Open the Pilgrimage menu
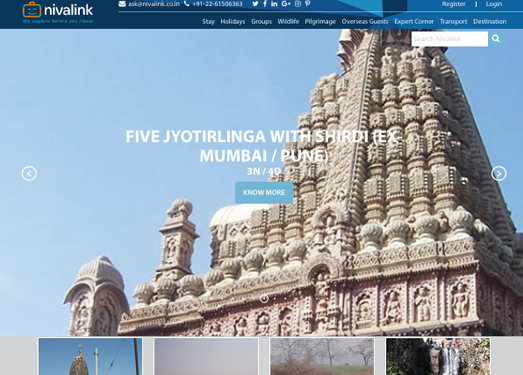Screen dimensions: 523x375 [x=320, y=22]
